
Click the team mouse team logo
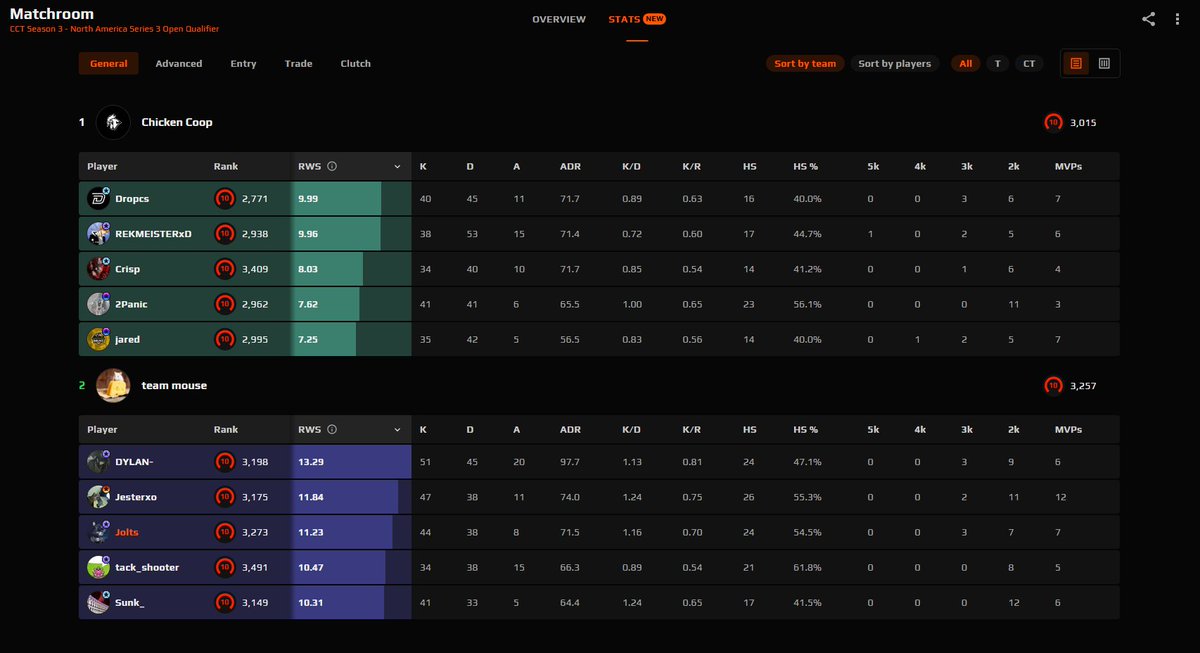click(x=113, y=385)
